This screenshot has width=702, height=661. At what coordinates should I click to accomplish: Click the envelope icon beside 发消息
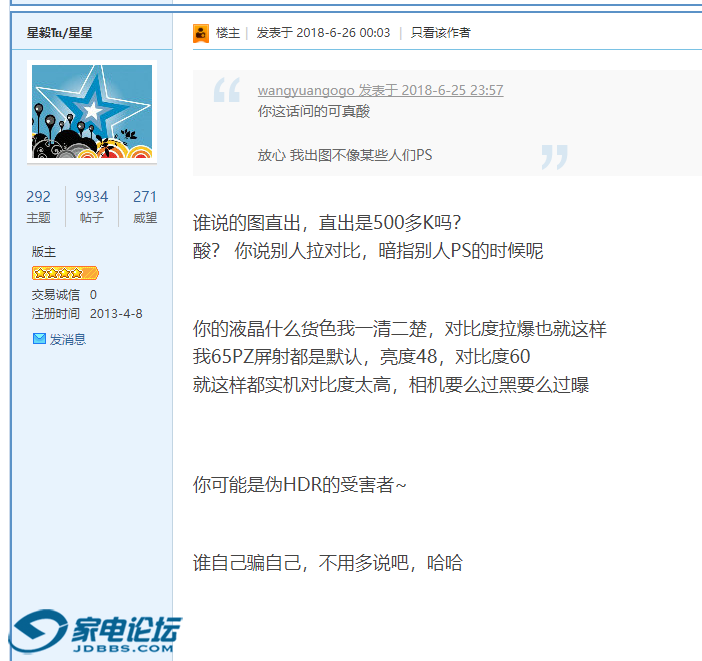39,339
